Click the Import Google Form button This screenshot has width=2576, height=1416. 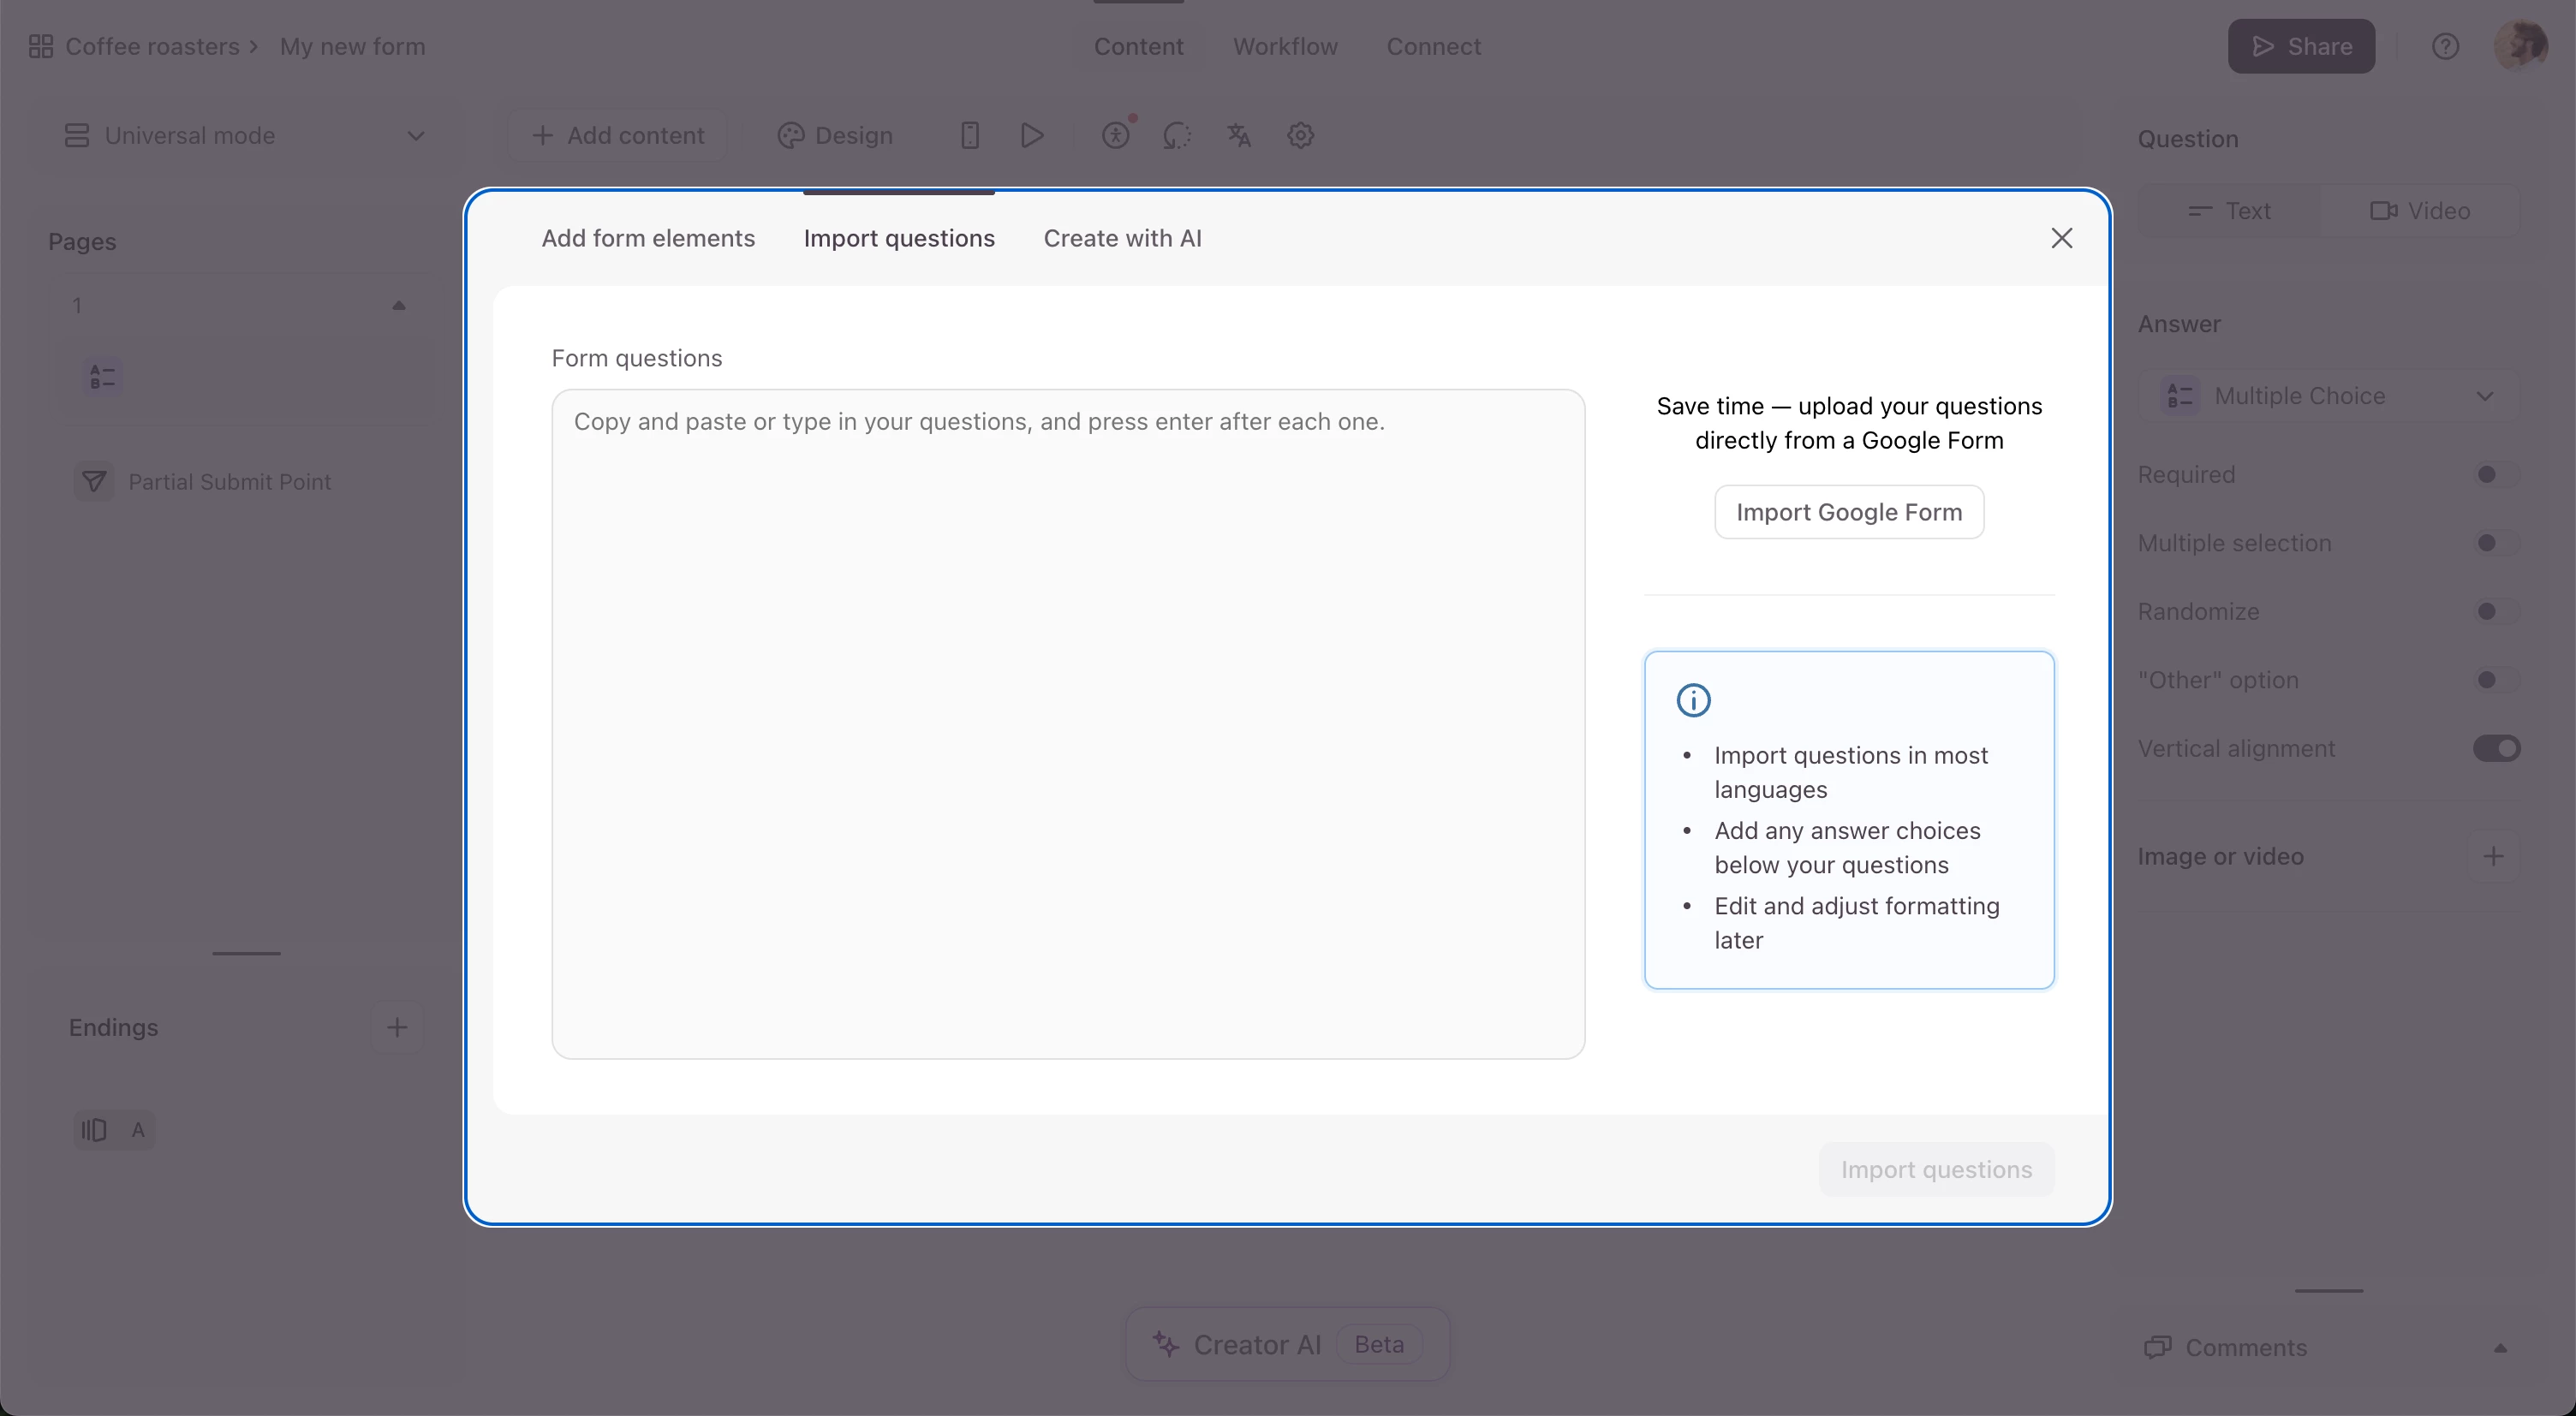(1848, 512)
